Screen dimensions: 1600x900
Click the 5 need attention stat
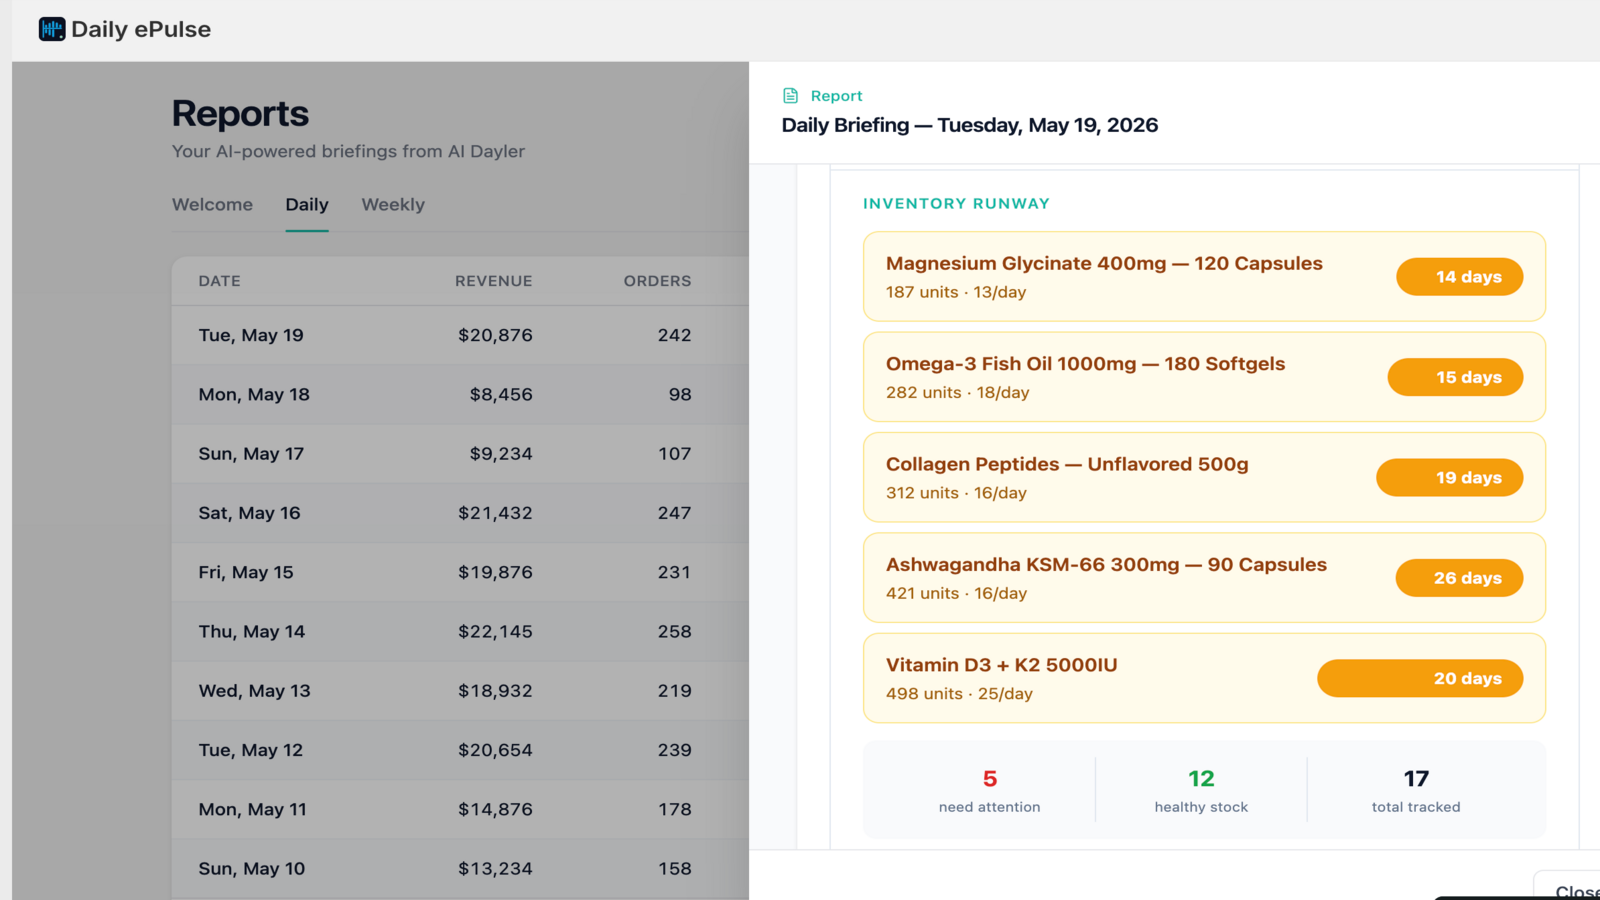coord(990,790)
